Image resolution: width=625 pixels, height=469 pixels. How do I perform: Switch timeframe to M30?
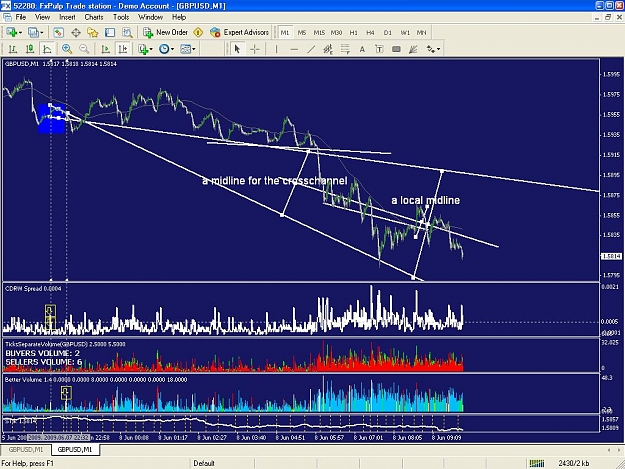(336, 33)
